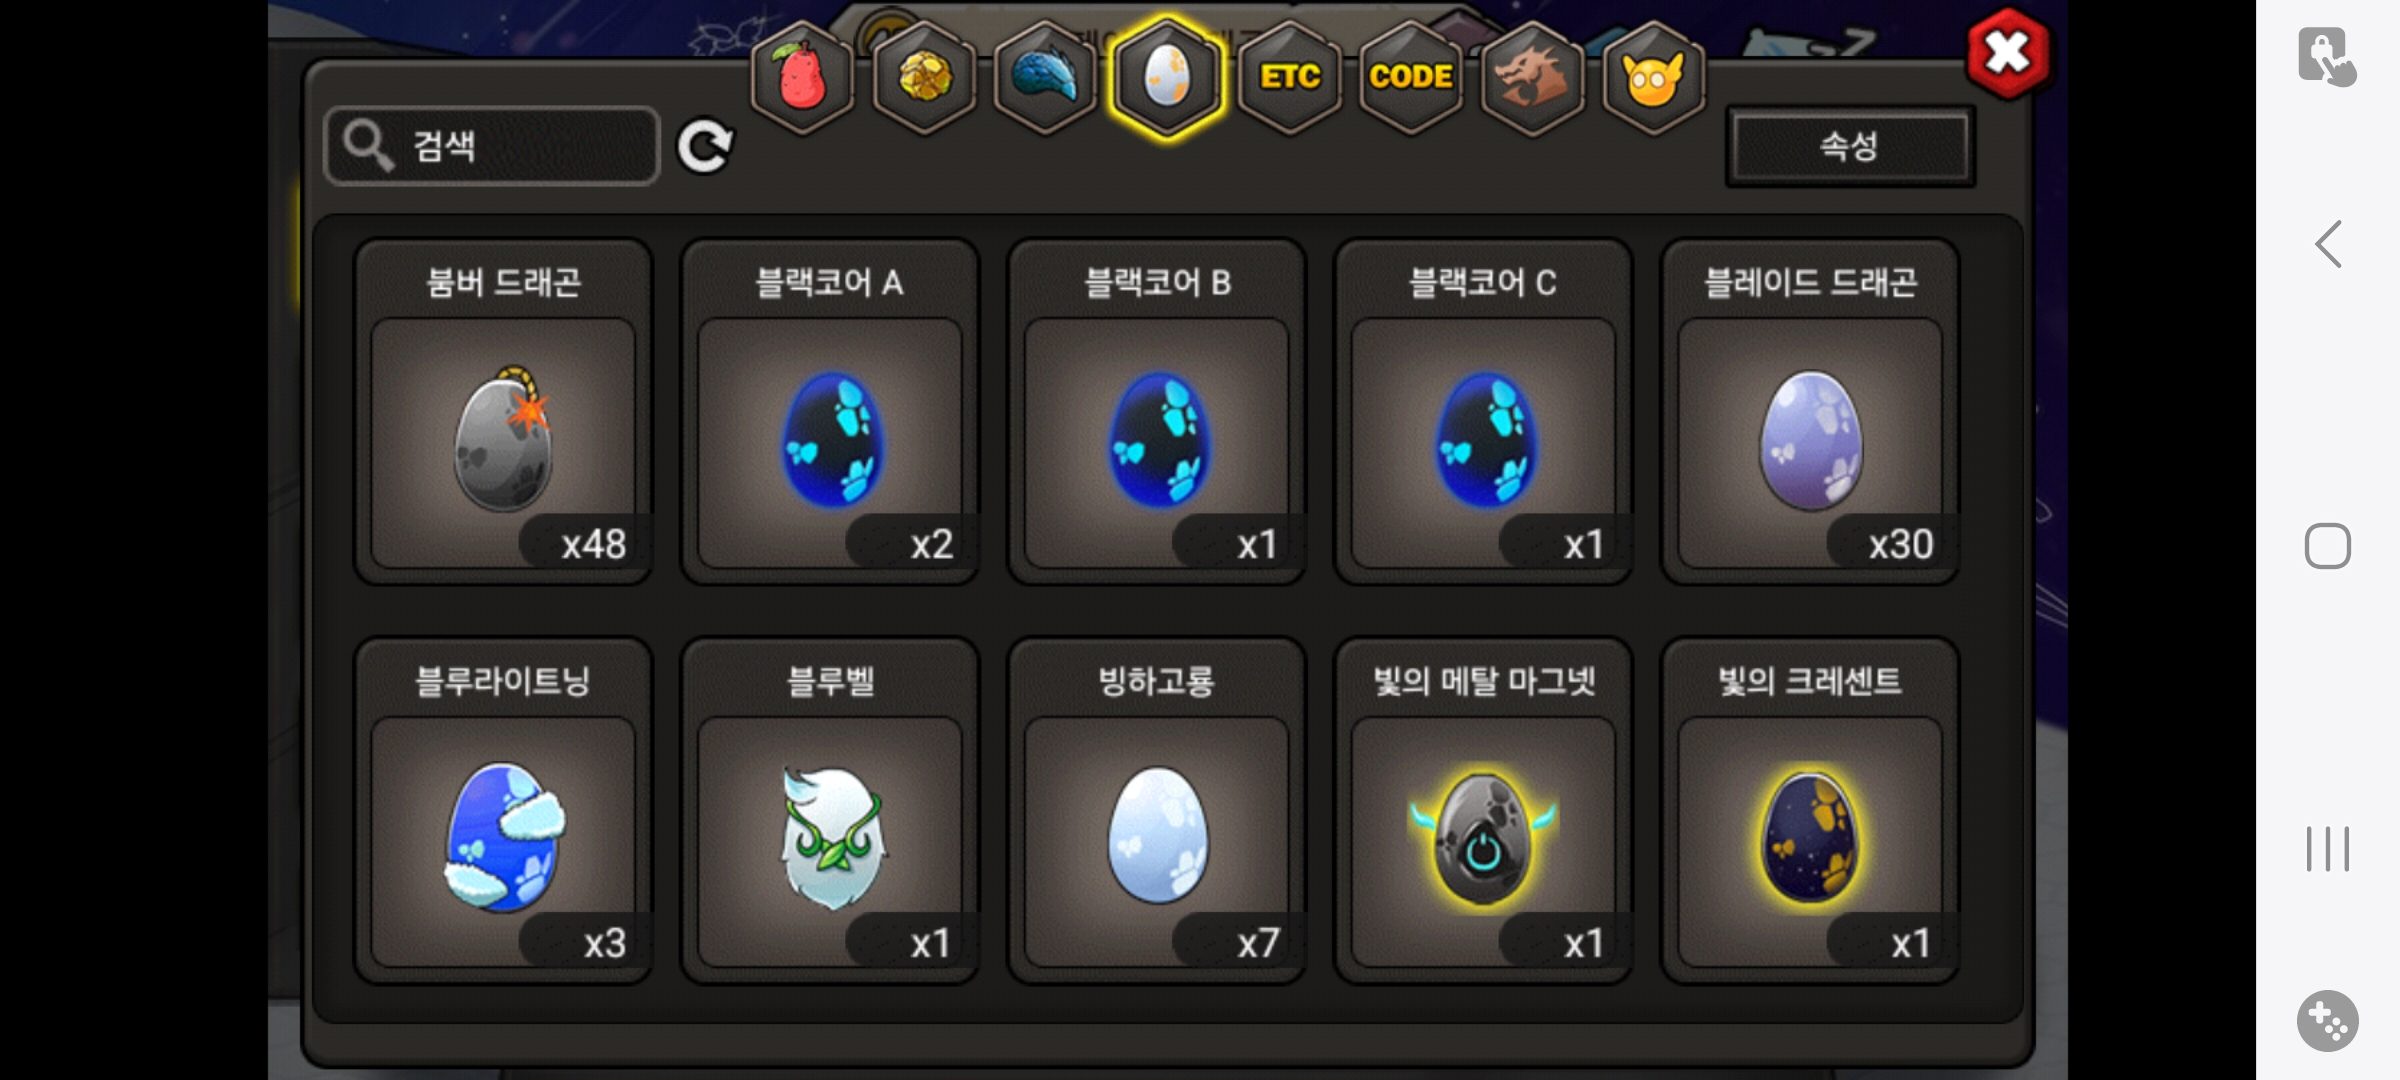
Task: Open the game controller tools icon
Action: point(2328,1021)
